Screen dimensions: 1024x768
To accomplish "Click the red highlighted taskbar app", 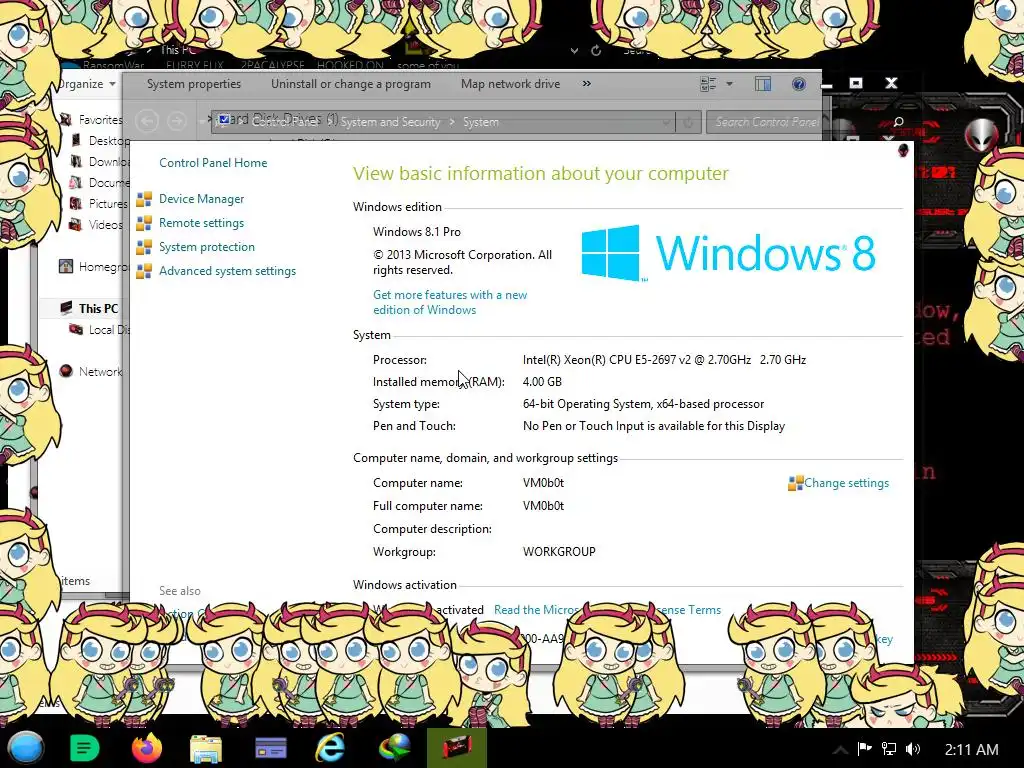I will pos(456,748).
